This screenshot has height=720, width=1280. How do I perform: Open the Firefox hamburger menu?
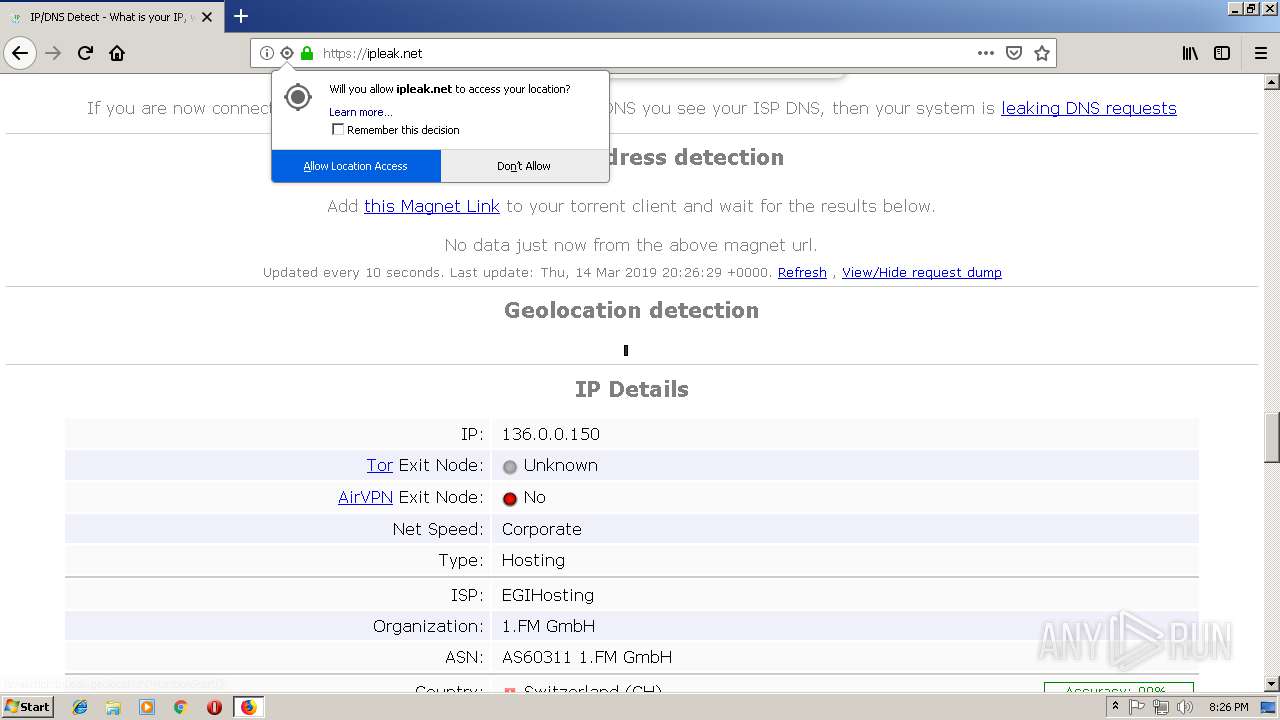(x=1260, y=53)
